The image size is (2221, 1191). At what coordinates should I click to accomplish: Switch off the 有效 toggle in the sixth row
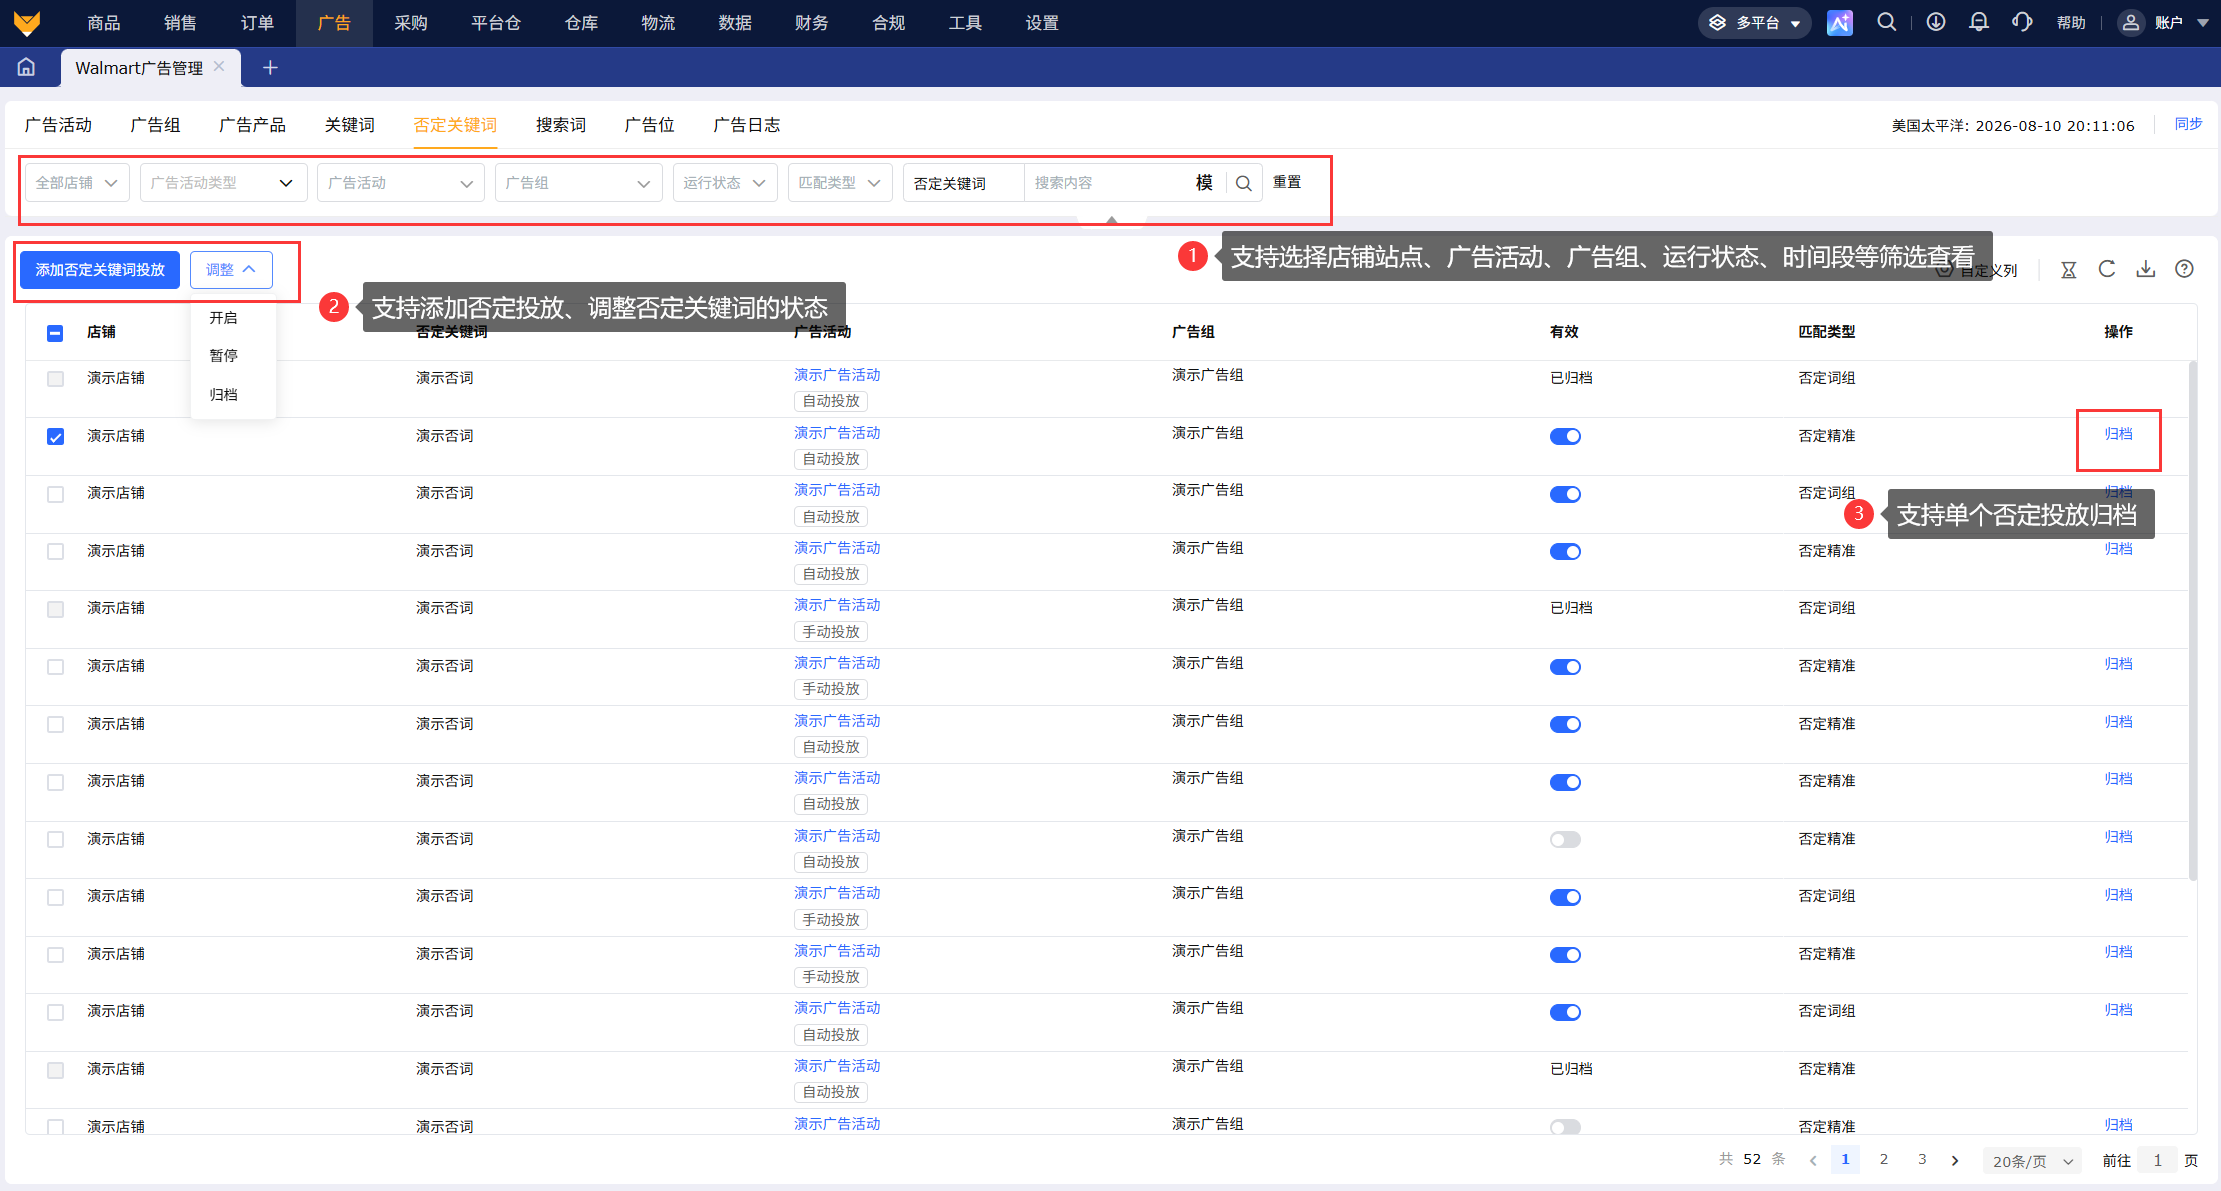1565,667
